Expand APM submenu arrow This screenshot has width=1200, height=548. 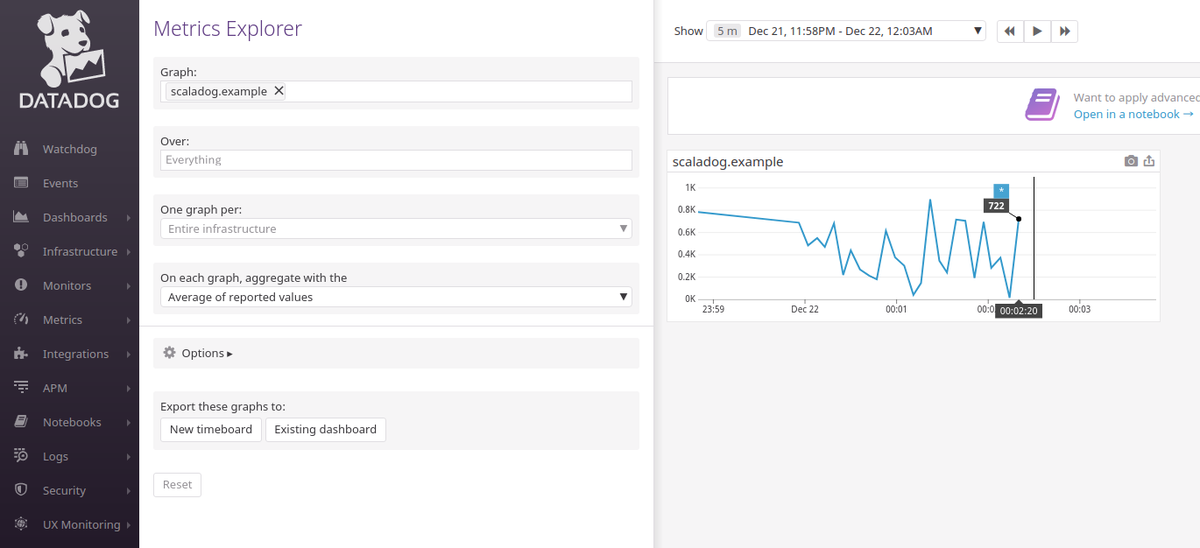(129, 388)
